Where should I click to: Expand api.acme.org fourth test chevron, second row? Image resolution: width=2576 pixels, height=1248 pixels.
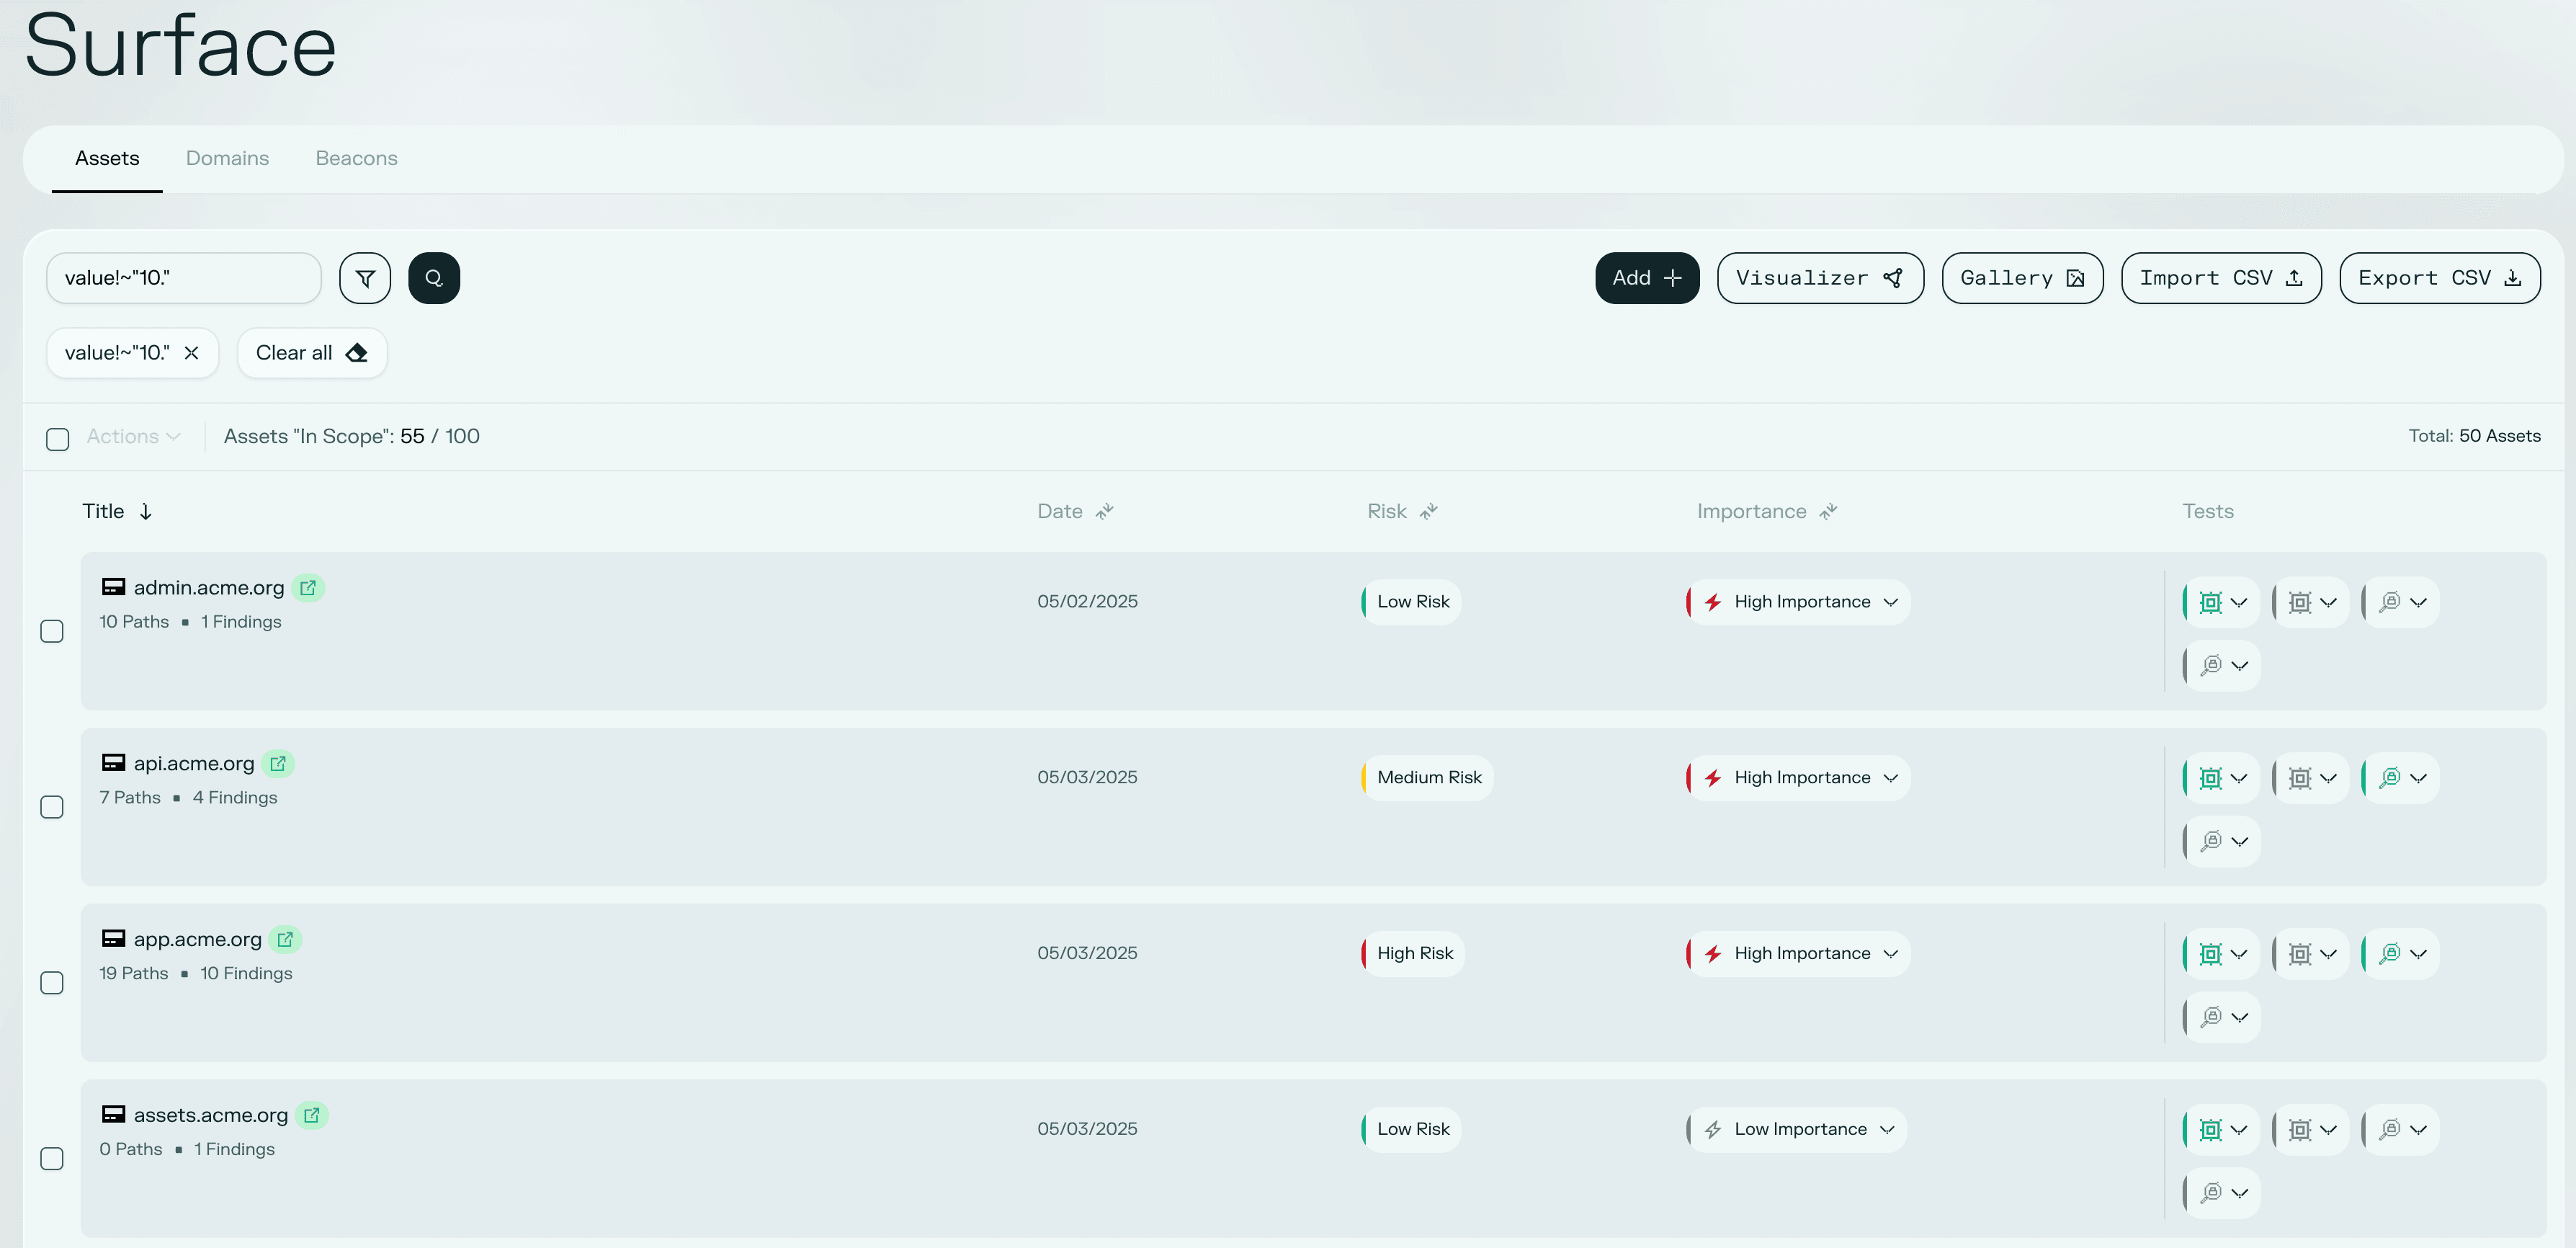(2240, 842)
